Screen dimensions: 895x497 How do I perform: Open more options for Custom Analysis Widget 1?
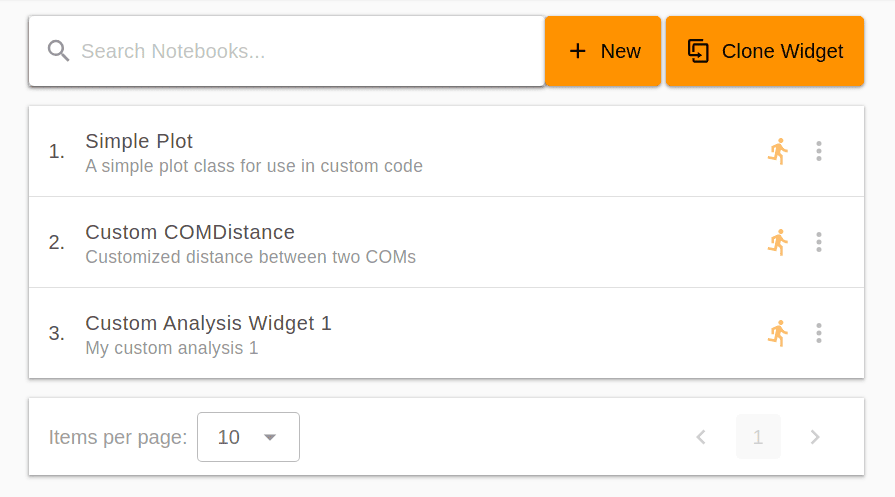click(x=819, y=333)
